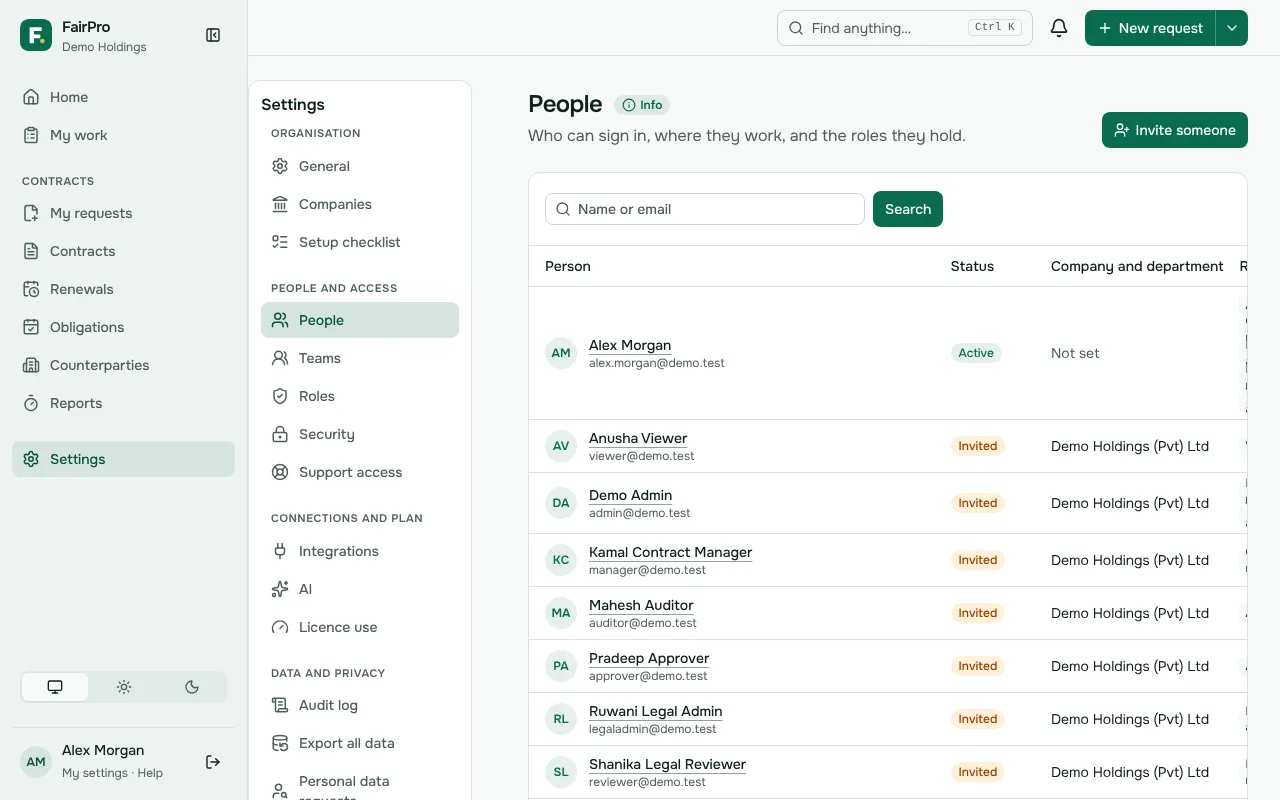This screenshot has height=800, width=1280.
Task: Collapse the sidebar with the panel icon
Action: tap(213, 35)
